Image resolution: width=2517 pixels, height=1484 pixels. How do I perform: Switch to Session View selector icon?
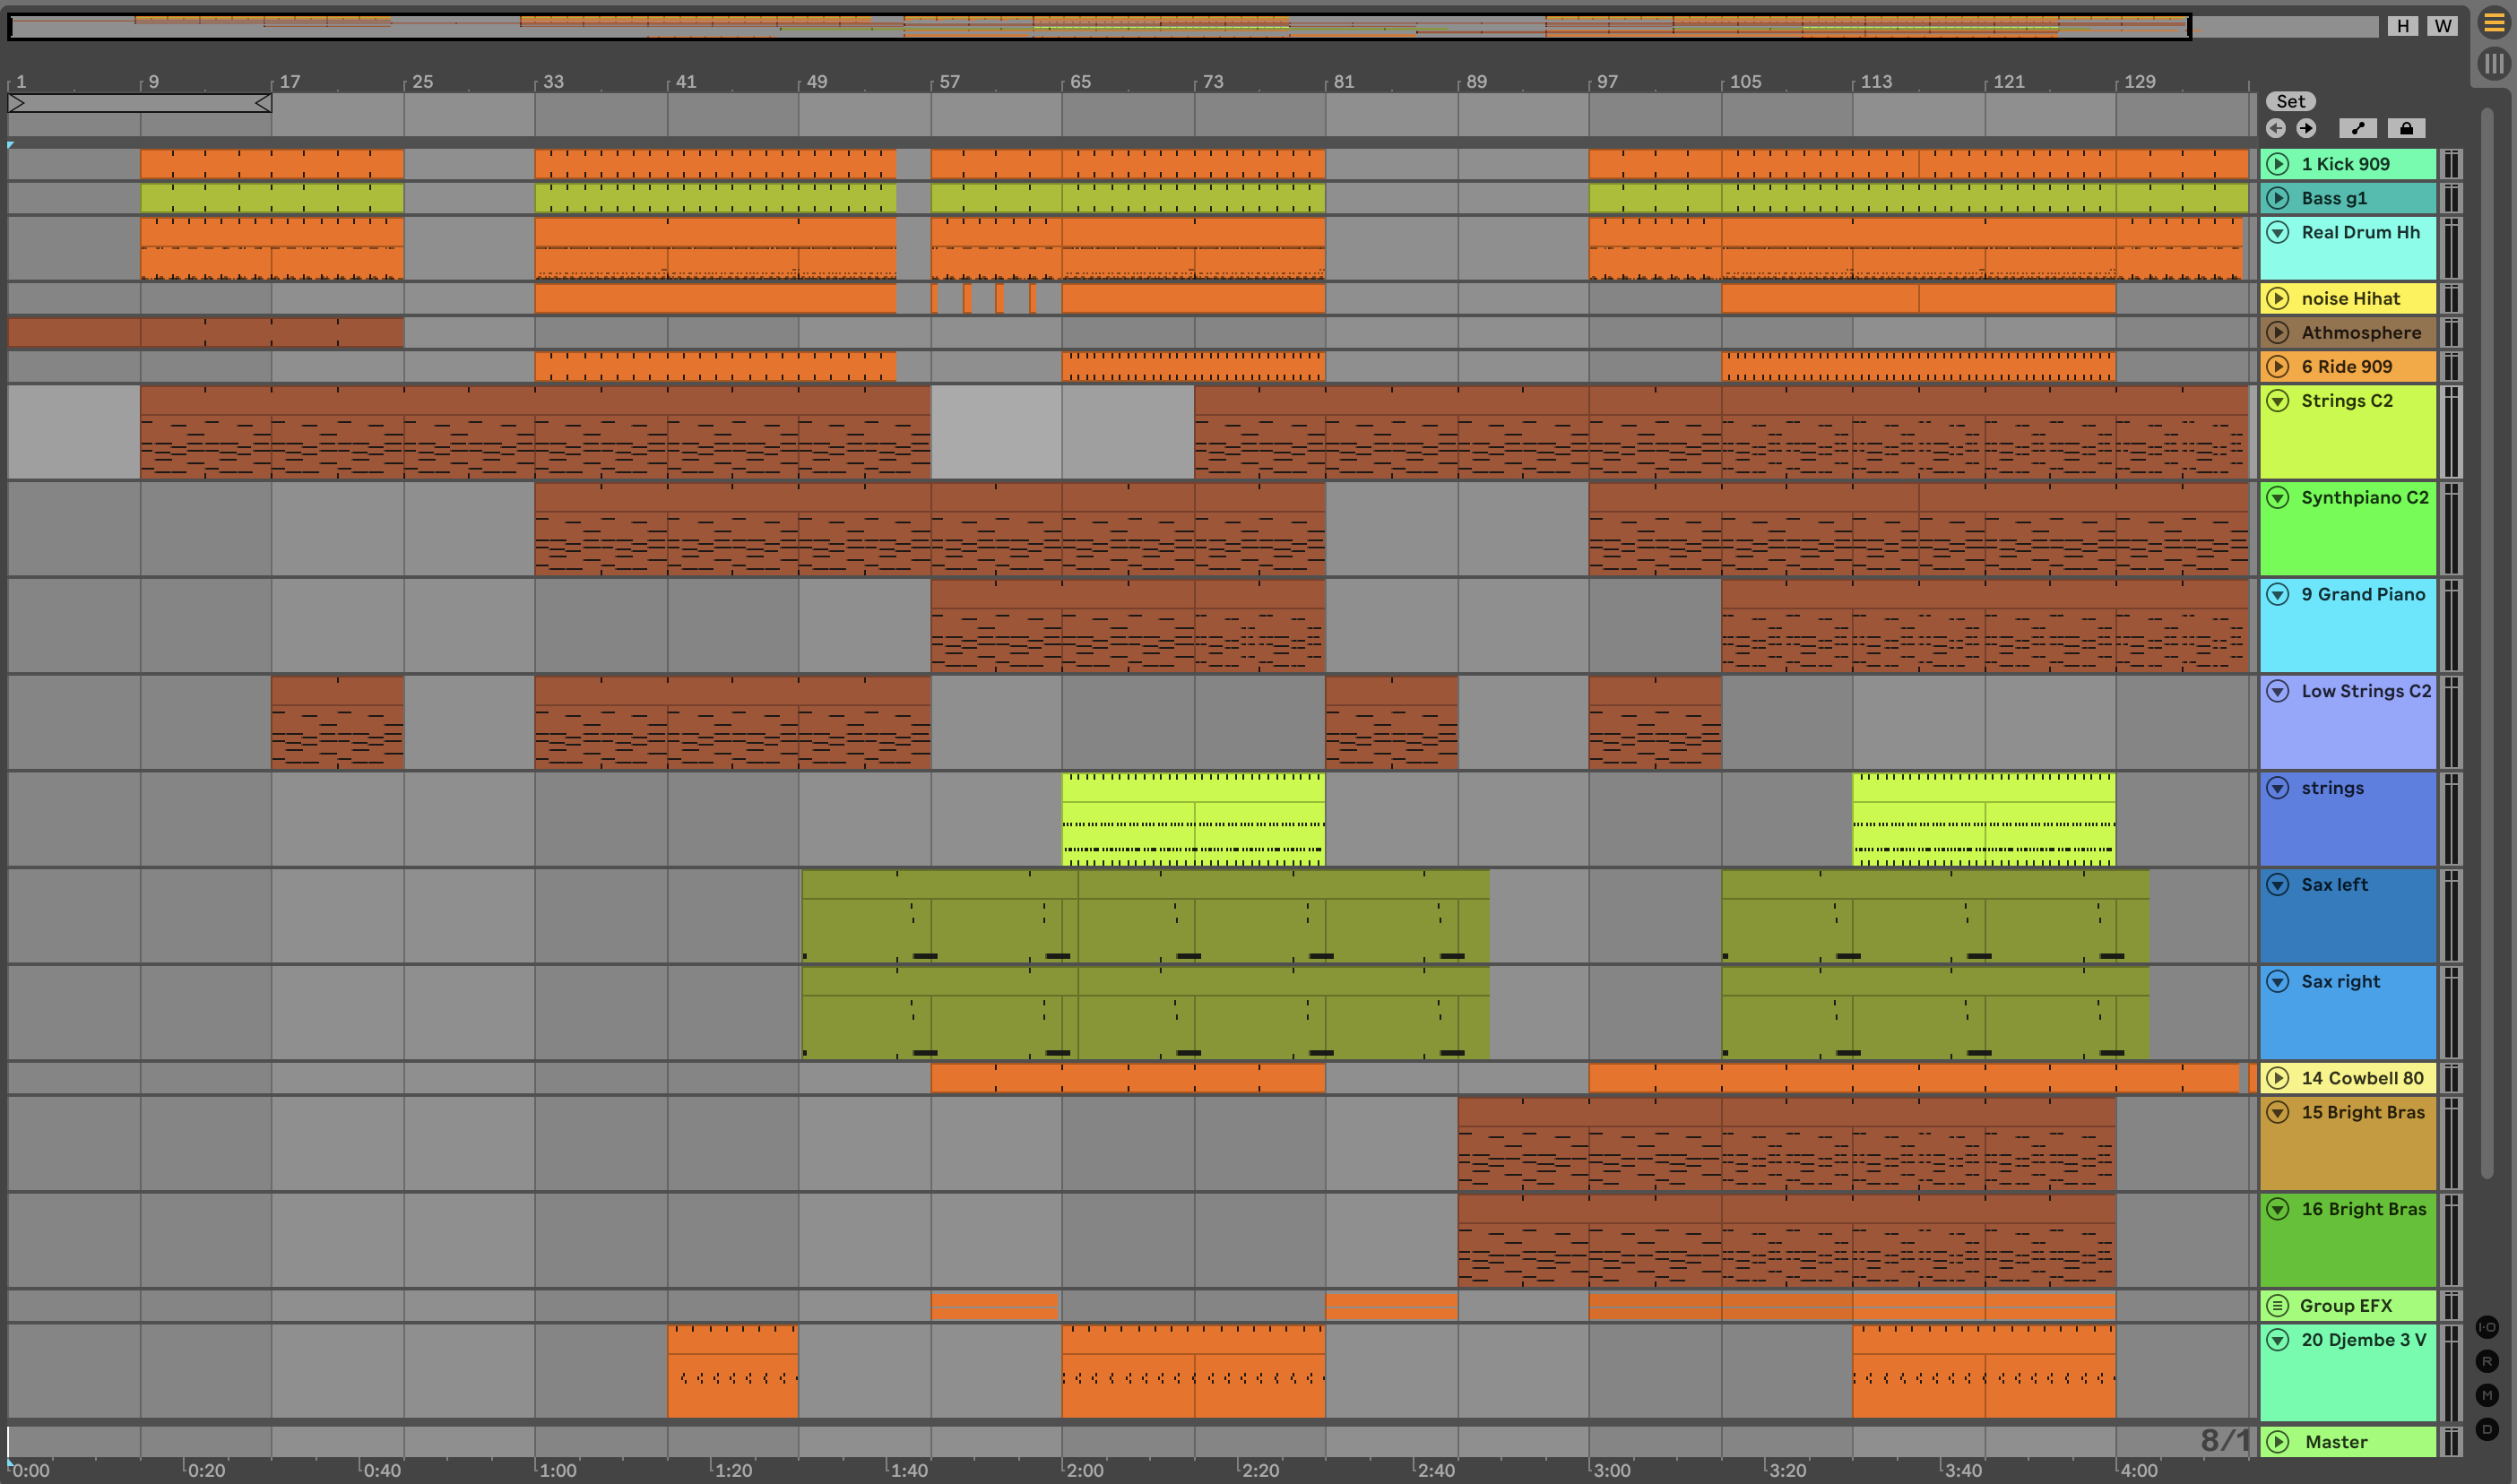coord(2493,64)
